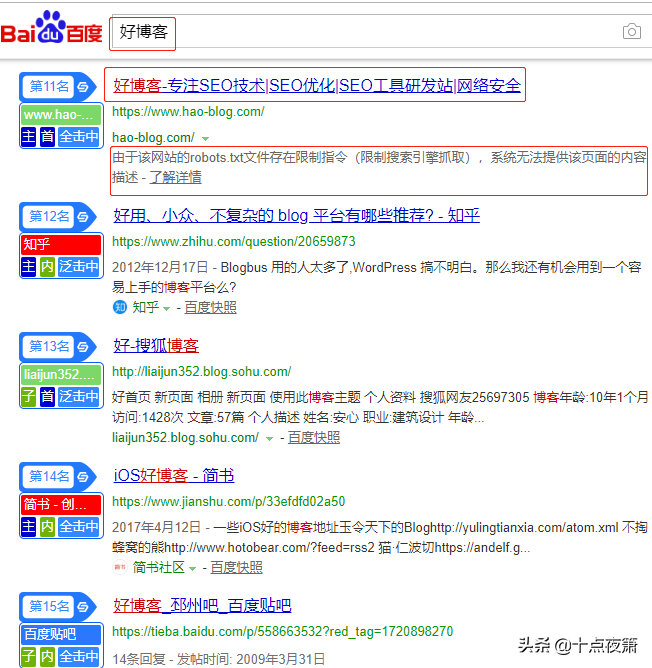Click the red 知乎 site tag
Viewport: 652px width, 668px height.
[61, 245]
